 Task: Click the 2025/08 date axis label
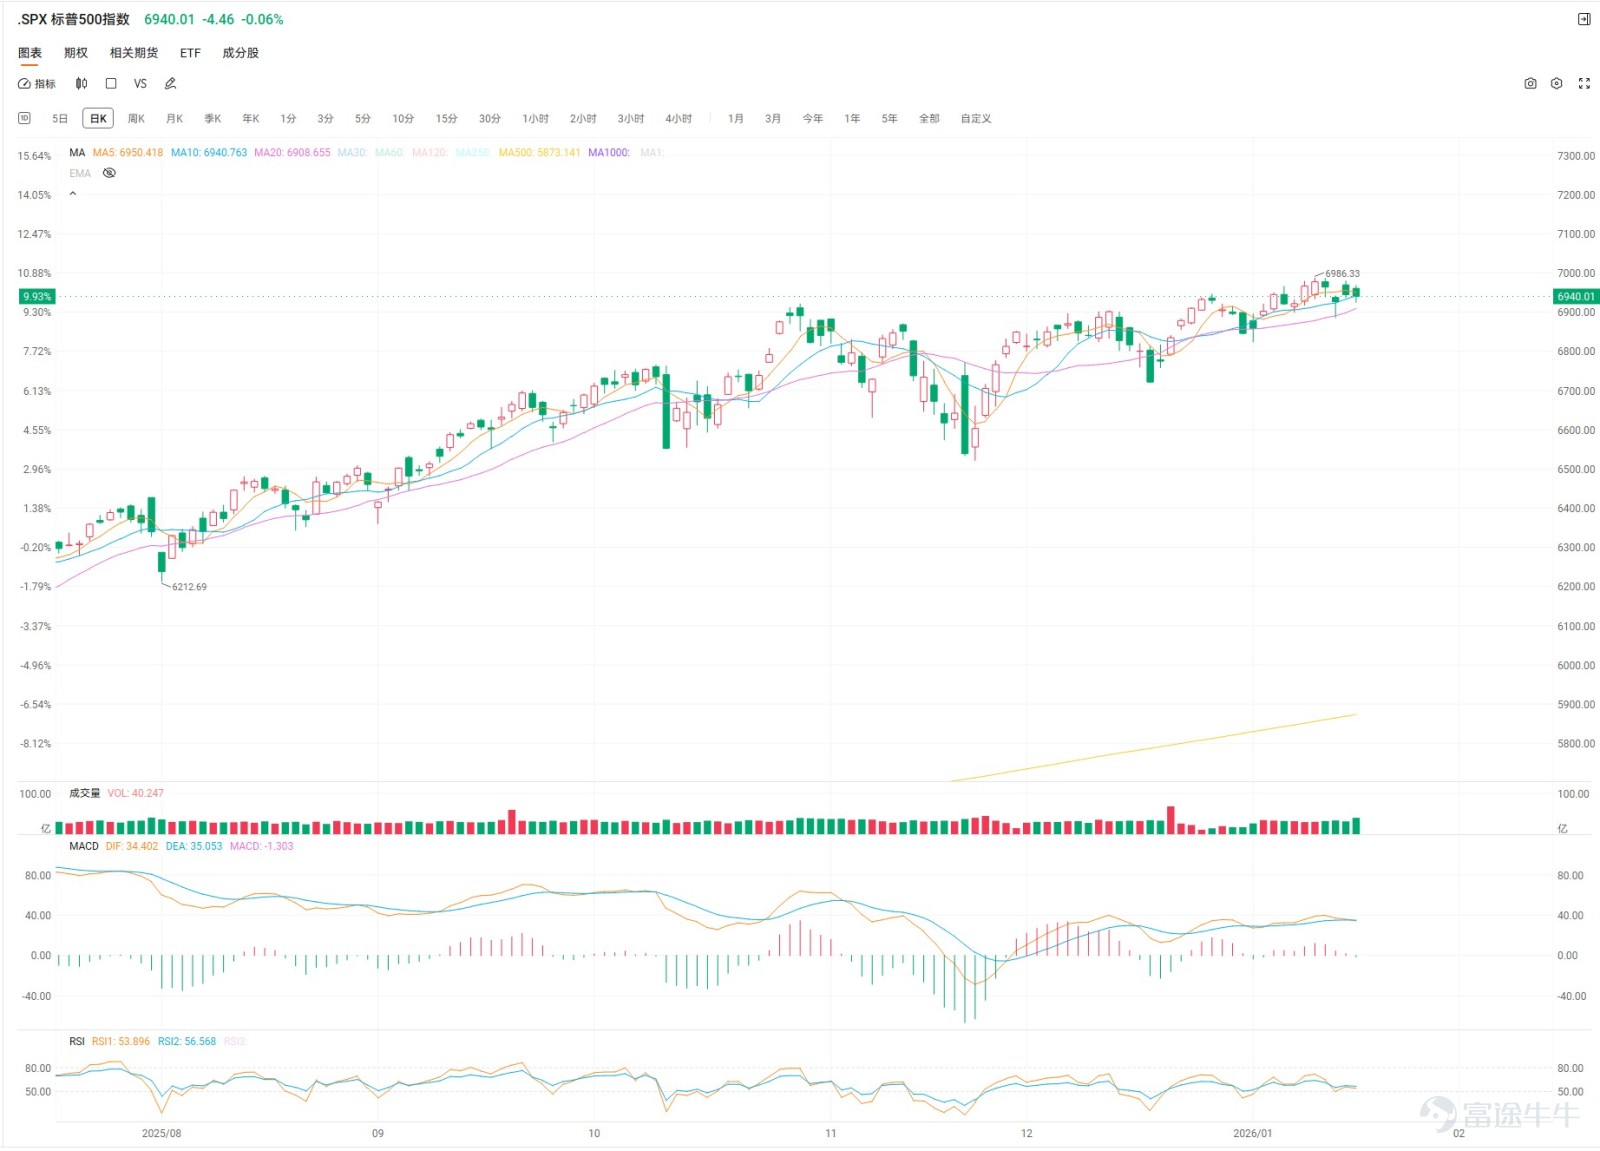pyautogui.click(x=161, y=1133)
